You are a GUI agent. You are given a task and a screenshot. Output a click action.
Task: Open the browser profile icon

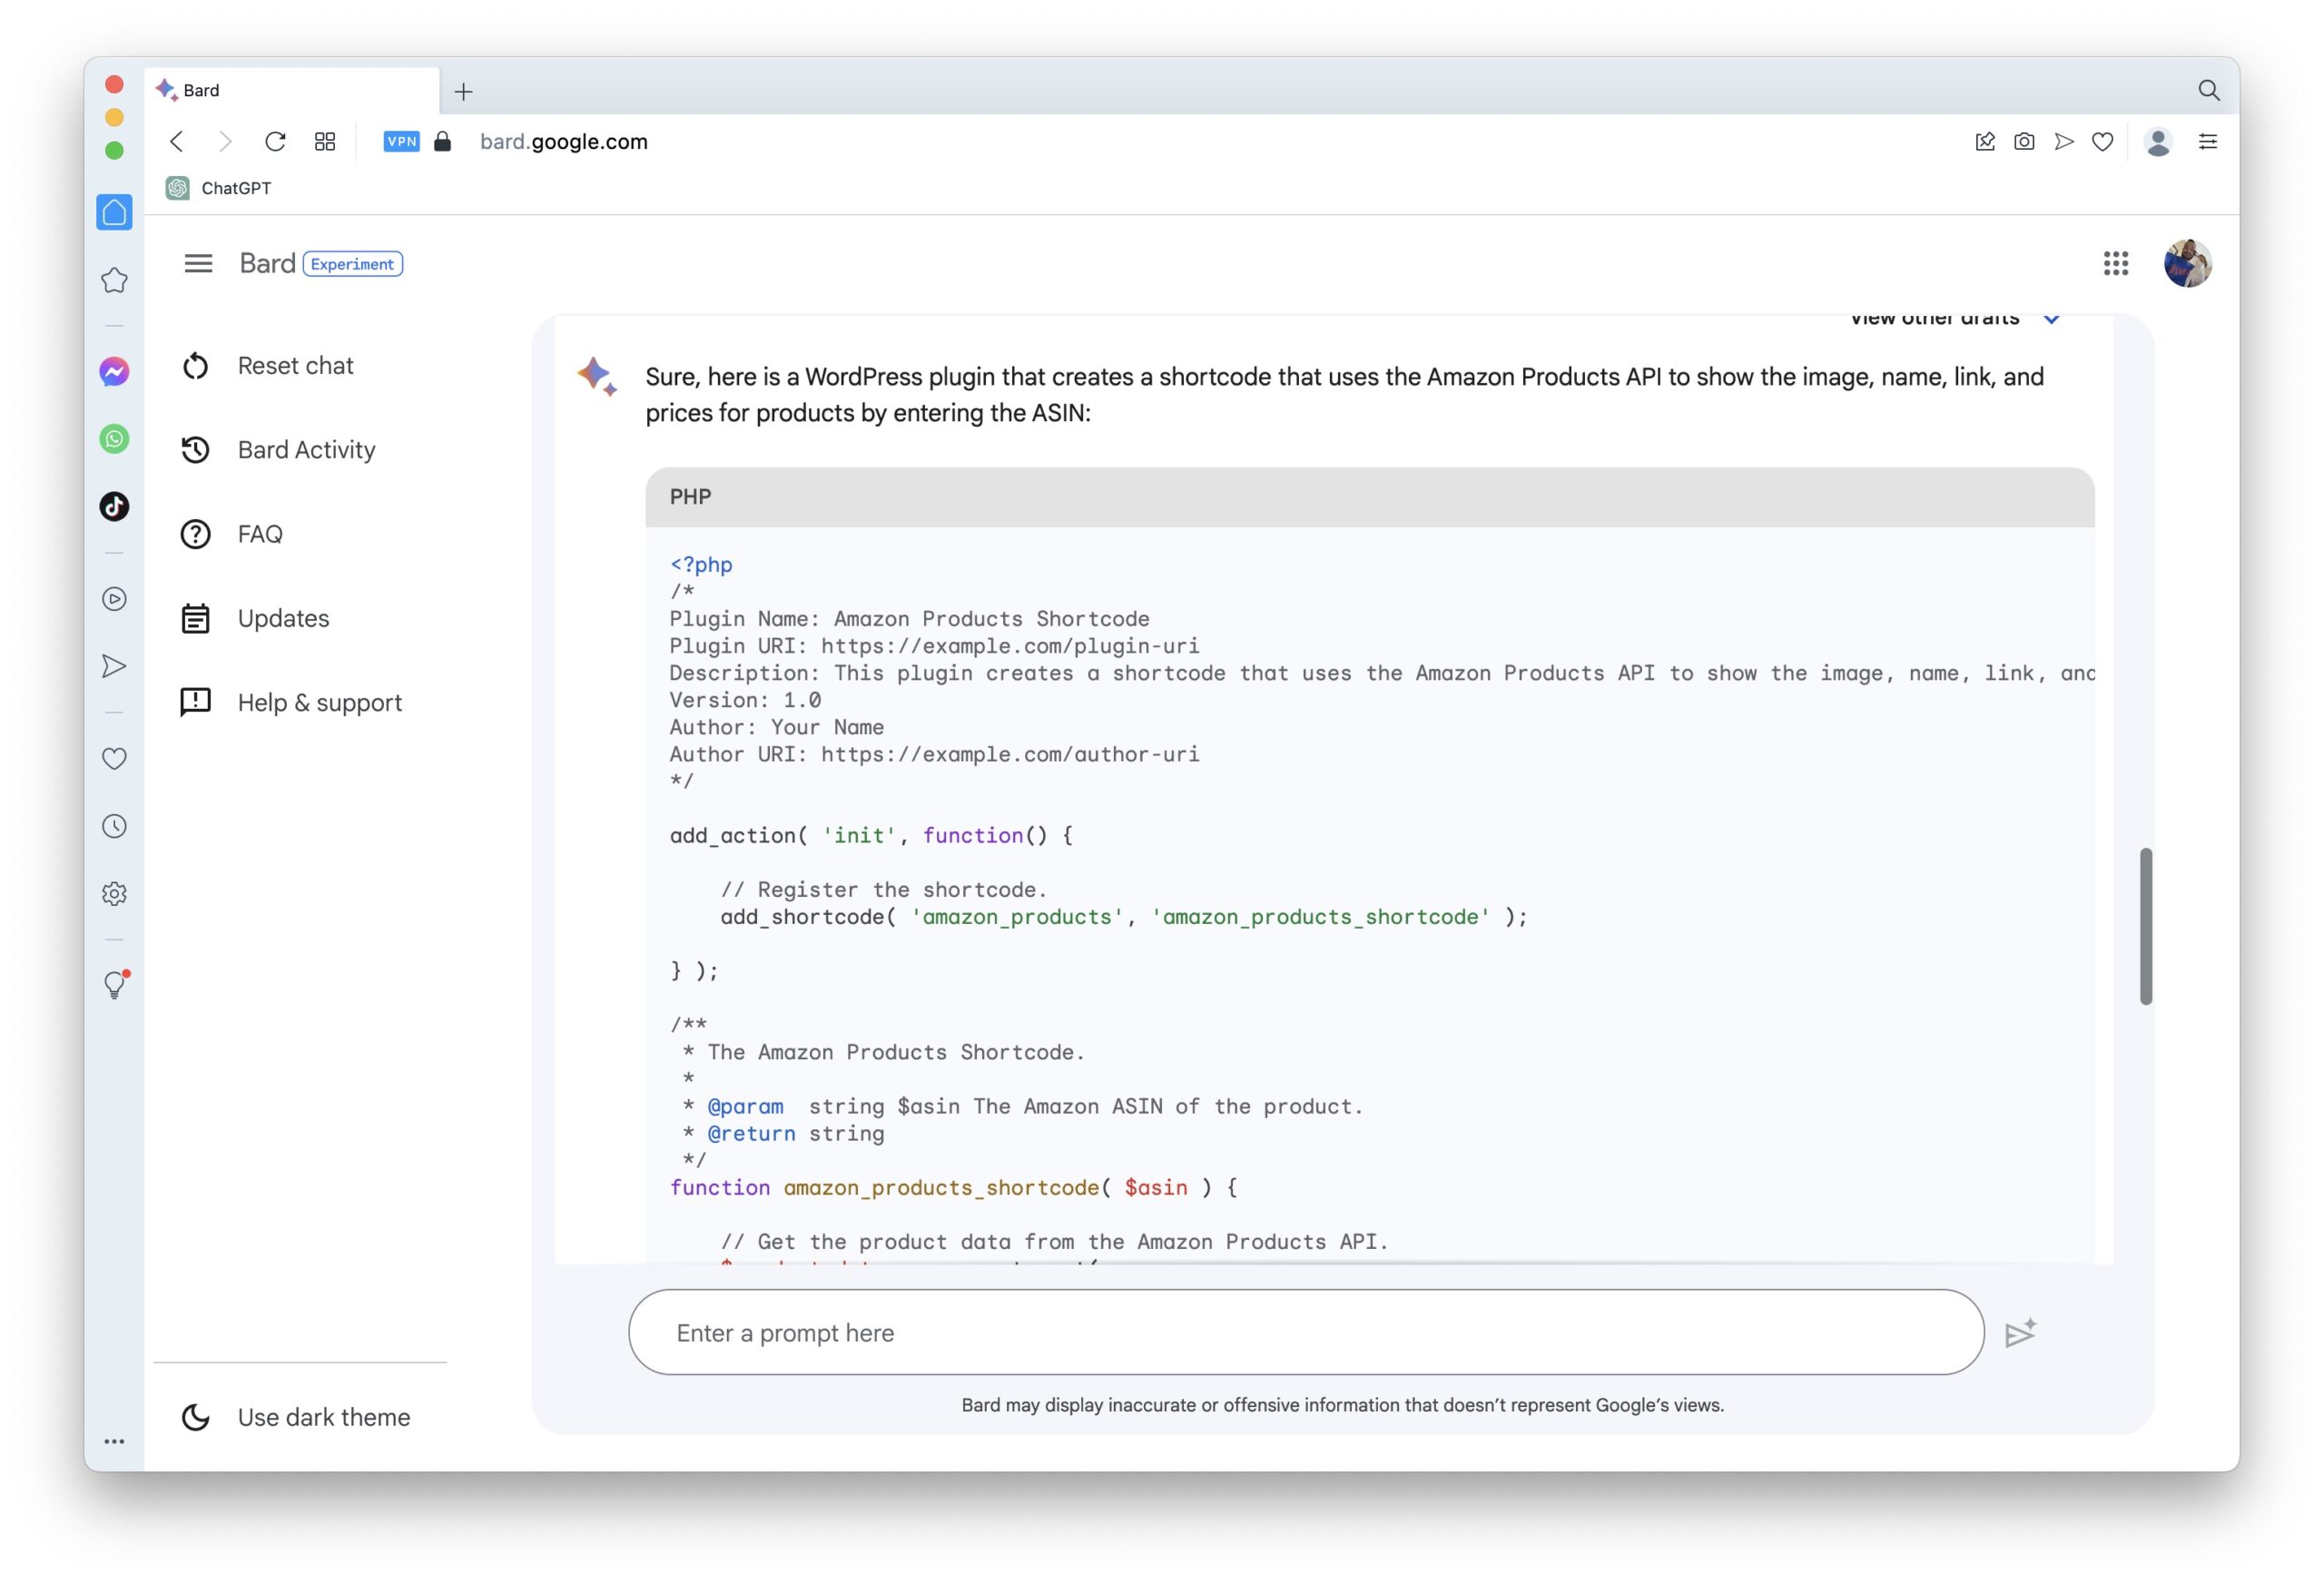pyautogui.click(x=2158, y=142)
